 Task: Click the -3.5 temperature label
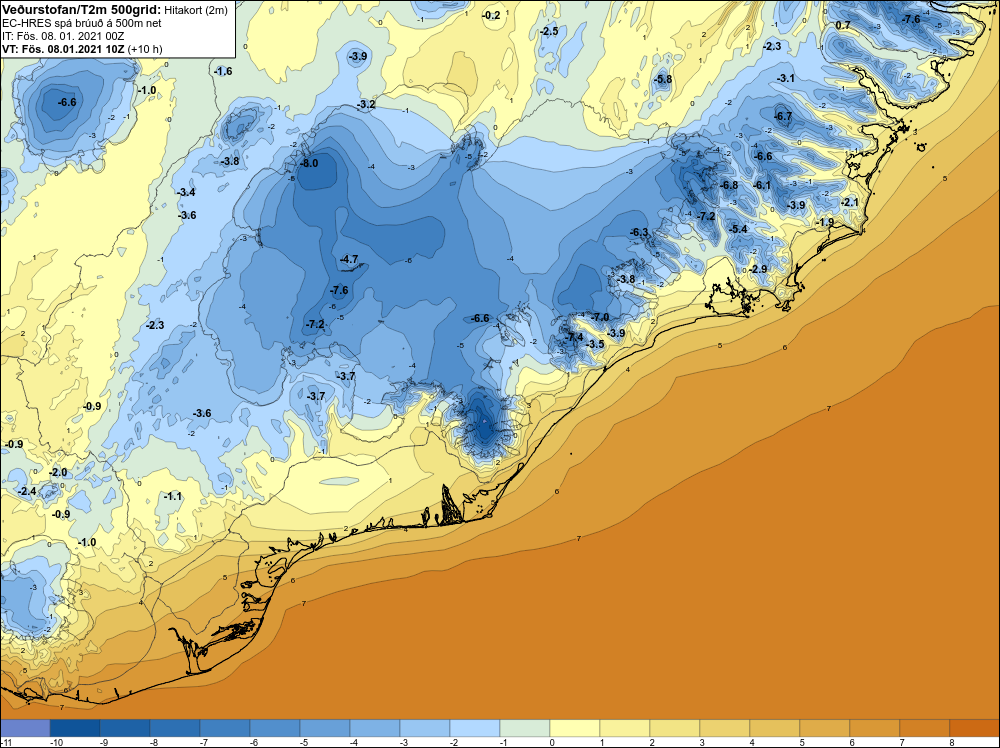(x=594, y=344)
